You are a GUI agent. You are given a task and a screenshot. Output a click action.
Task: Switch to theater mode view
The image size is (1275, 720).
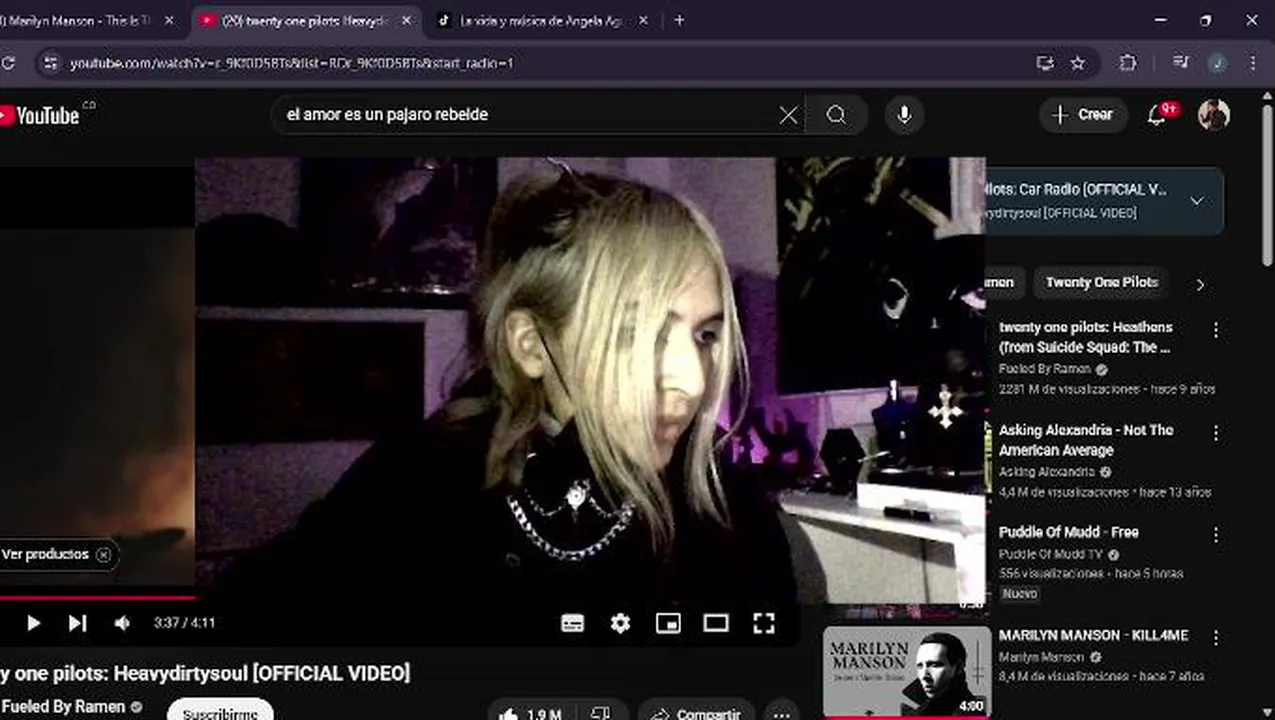click(x=716, y=623)
